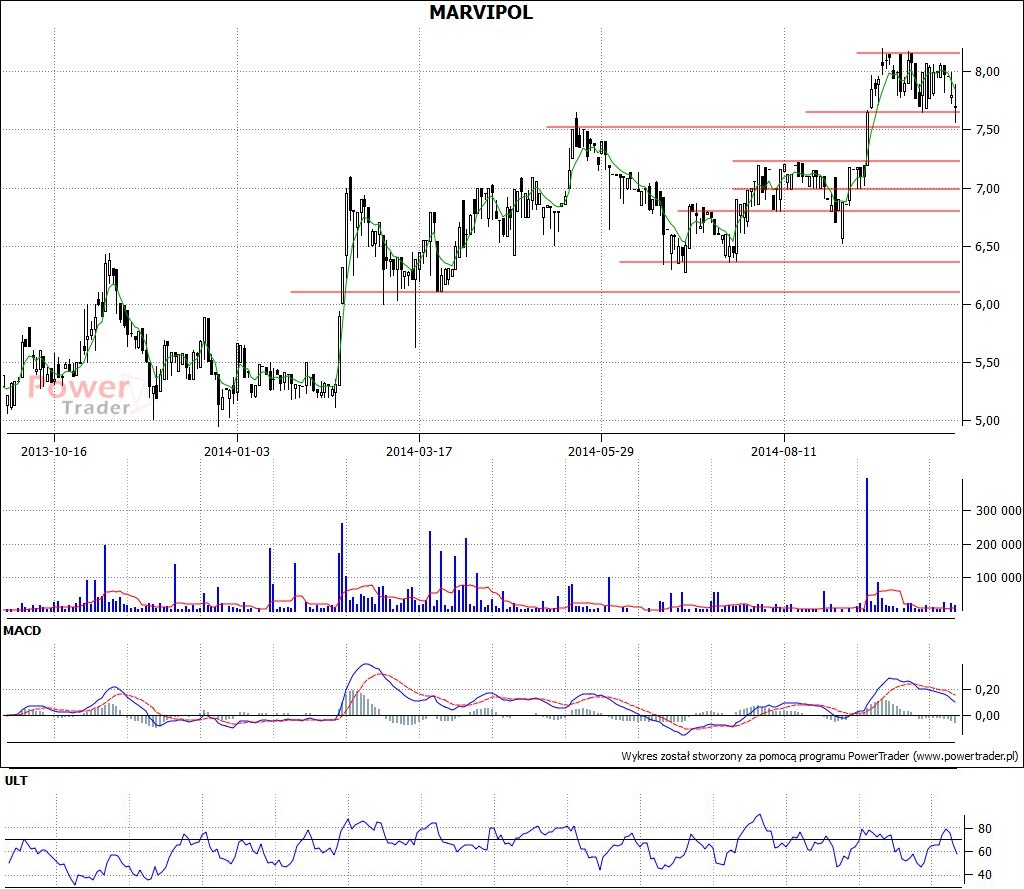Click the tallest volume bar spike

point(867,545)
